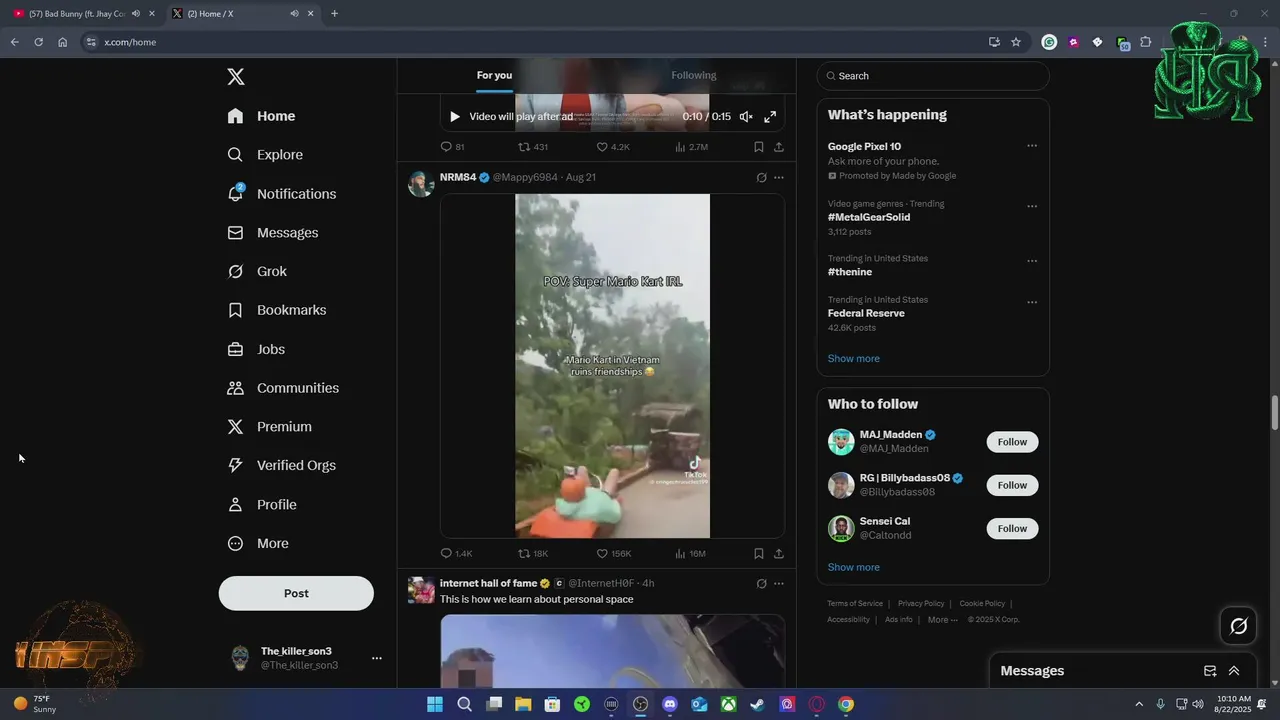This screenshot has height=720, width=1280.
Task: Open the floating Grok button
Action: coord(1239,626)
